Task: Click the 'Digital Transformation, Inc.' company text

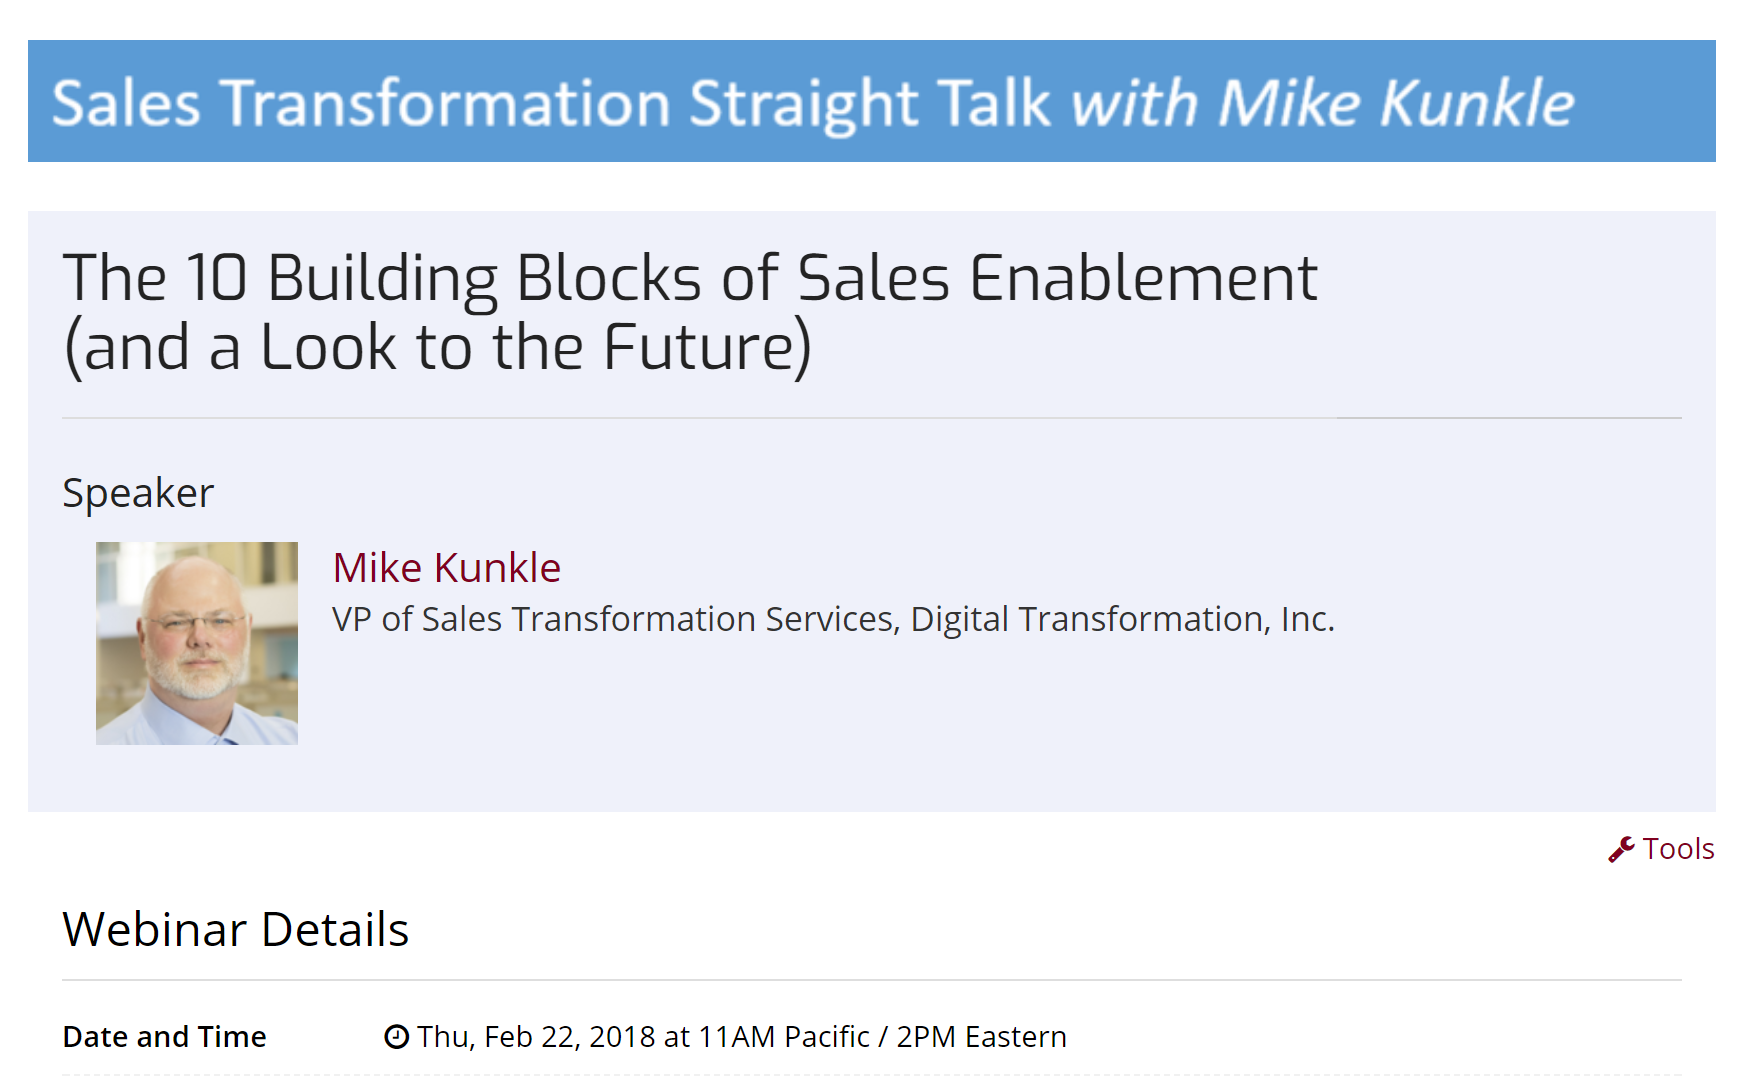Action: pyautogui.click(x=1123, y=619)
